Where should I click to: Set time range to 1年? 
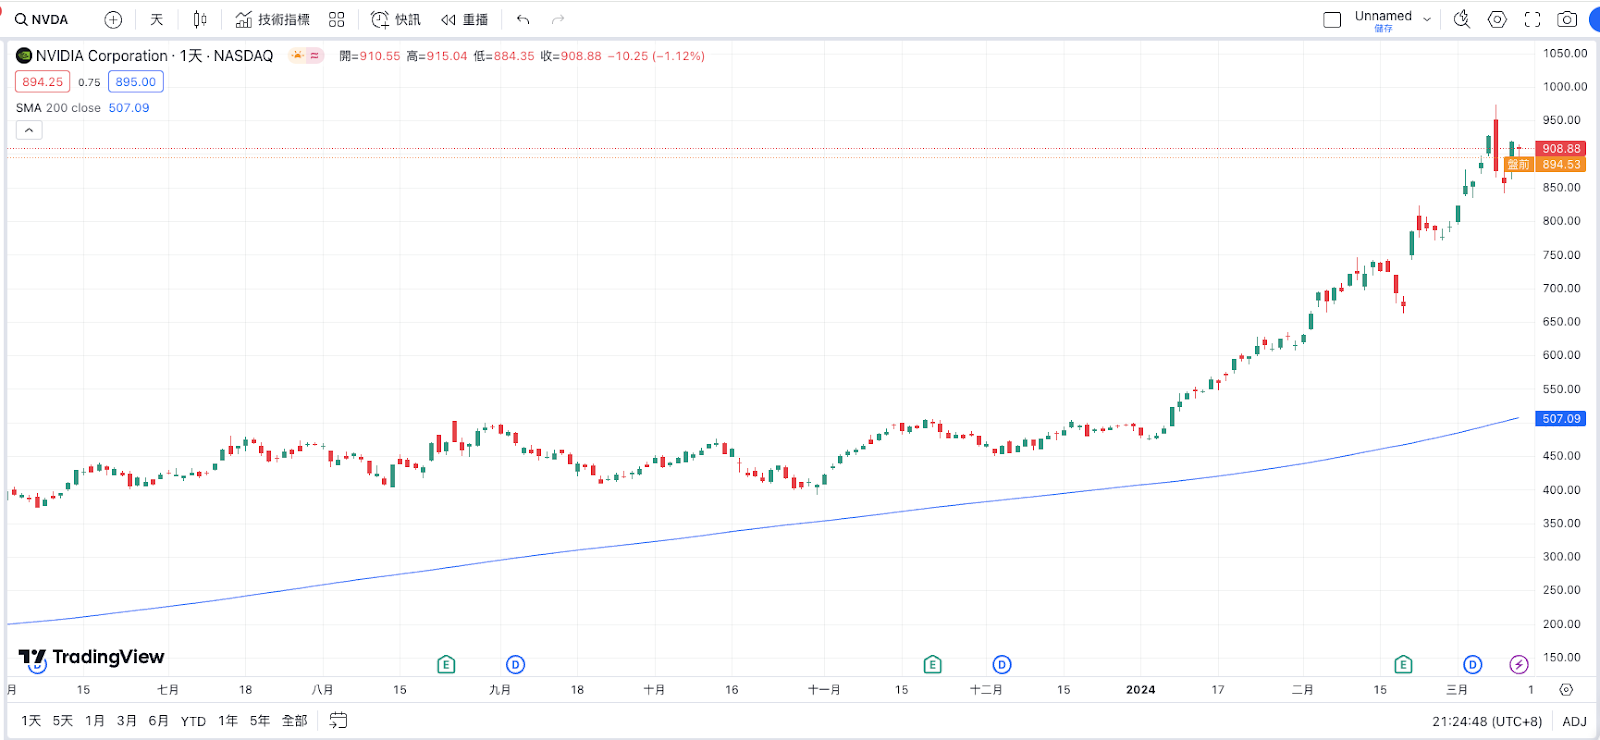click(x=228, y=720)
